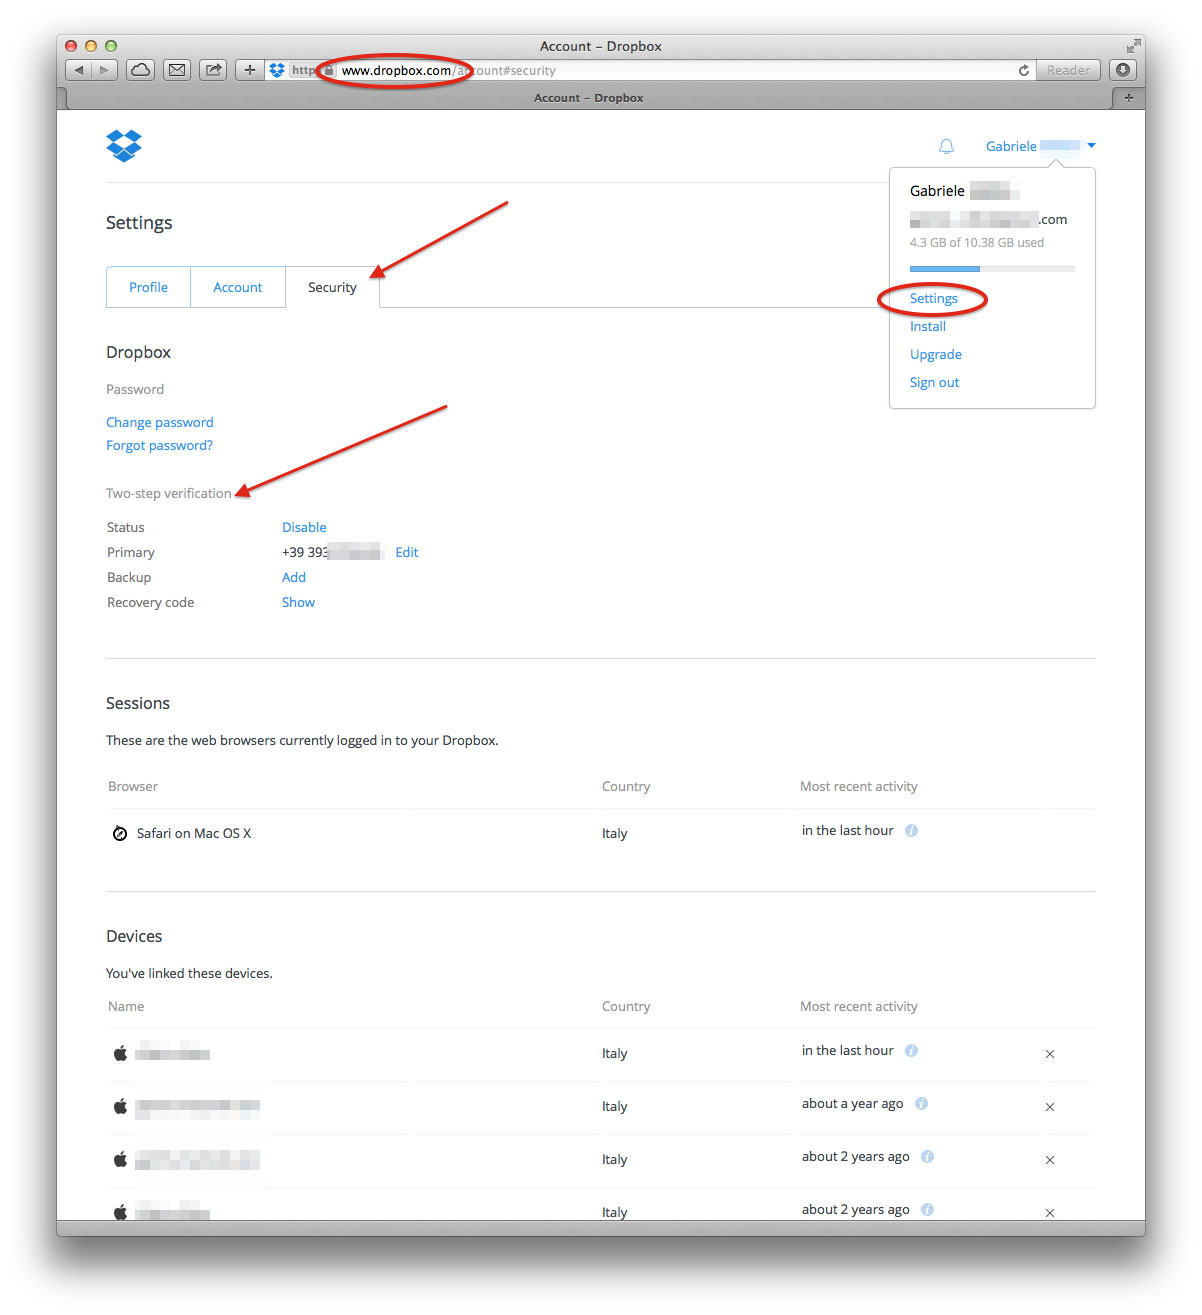Switch to the Account tab
The image size is (1202, 1315).
pyautogui.click(x=238, y=287)
